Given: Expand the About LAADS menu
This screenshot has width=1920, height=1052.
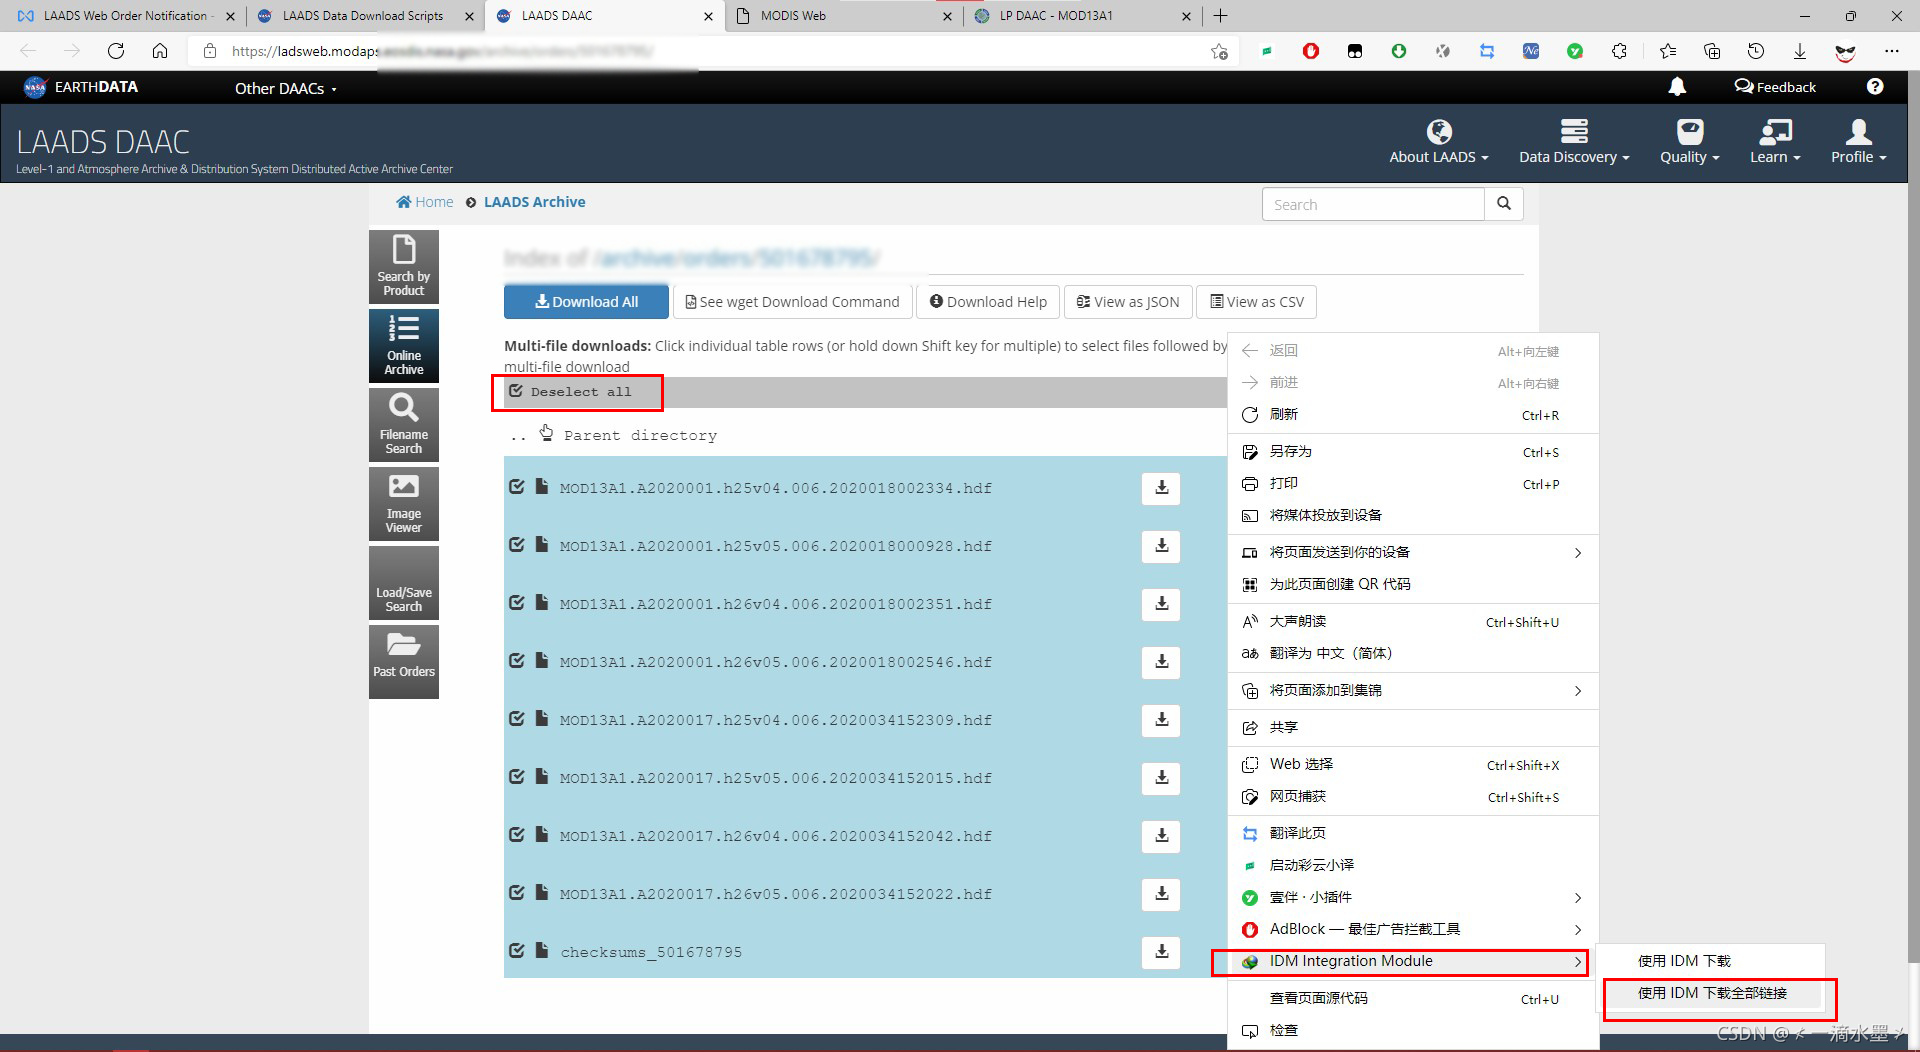Looking at the screenshot, I should click(x=1438, y=141).
